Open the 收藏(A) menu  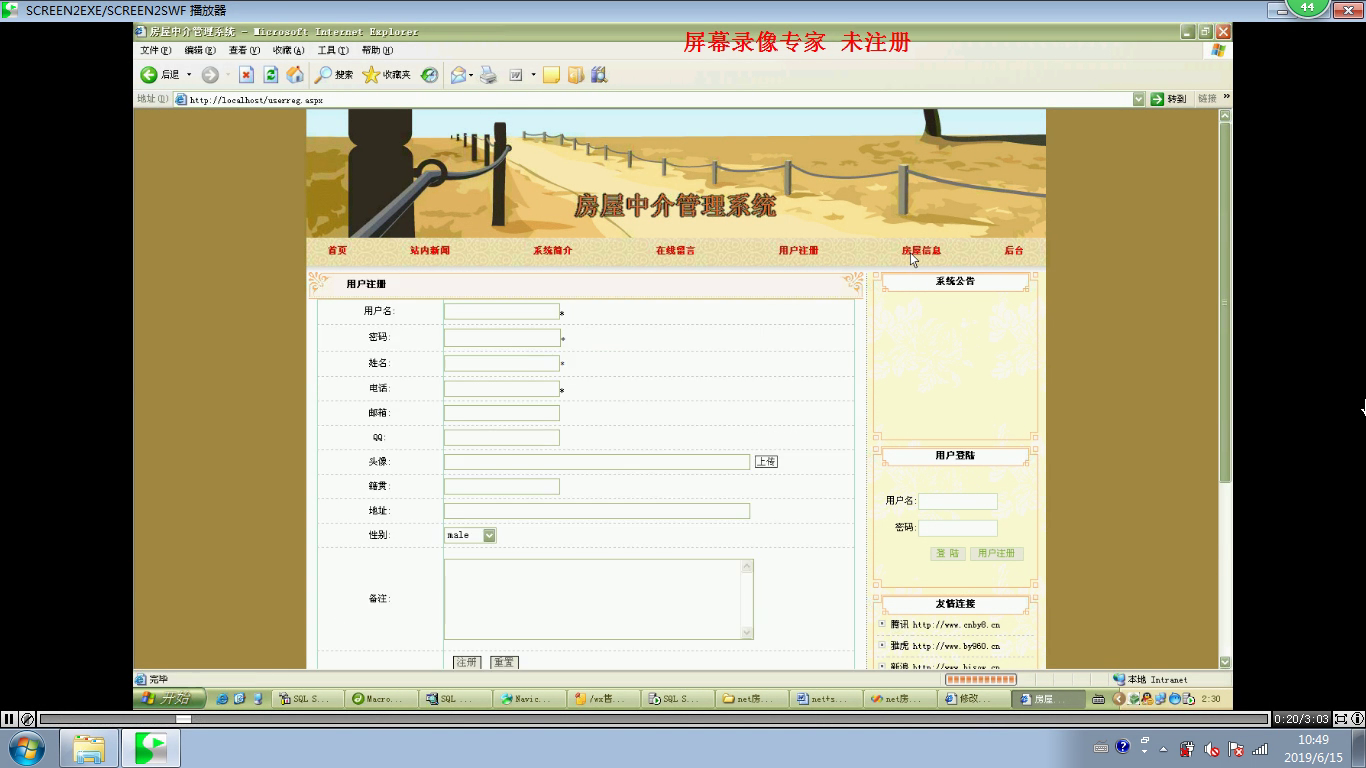[x=288, y=50]
